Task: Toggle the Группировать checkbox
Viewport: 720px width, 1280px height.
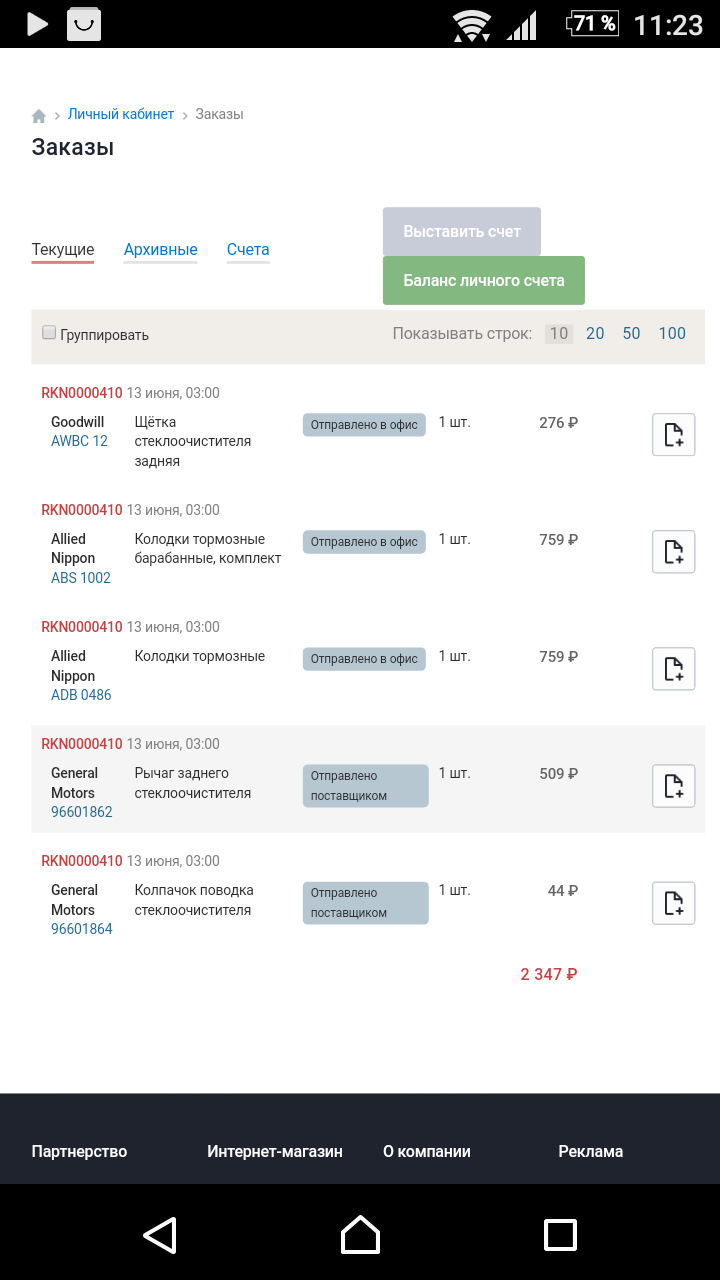Action: [x=49, y=333]
